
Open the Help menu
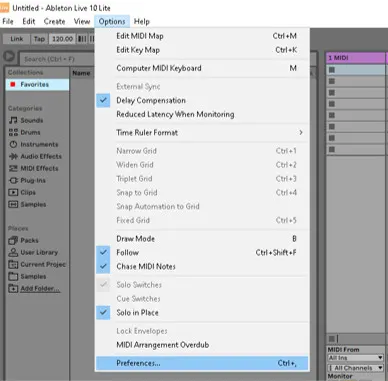[x=142, y=22]
